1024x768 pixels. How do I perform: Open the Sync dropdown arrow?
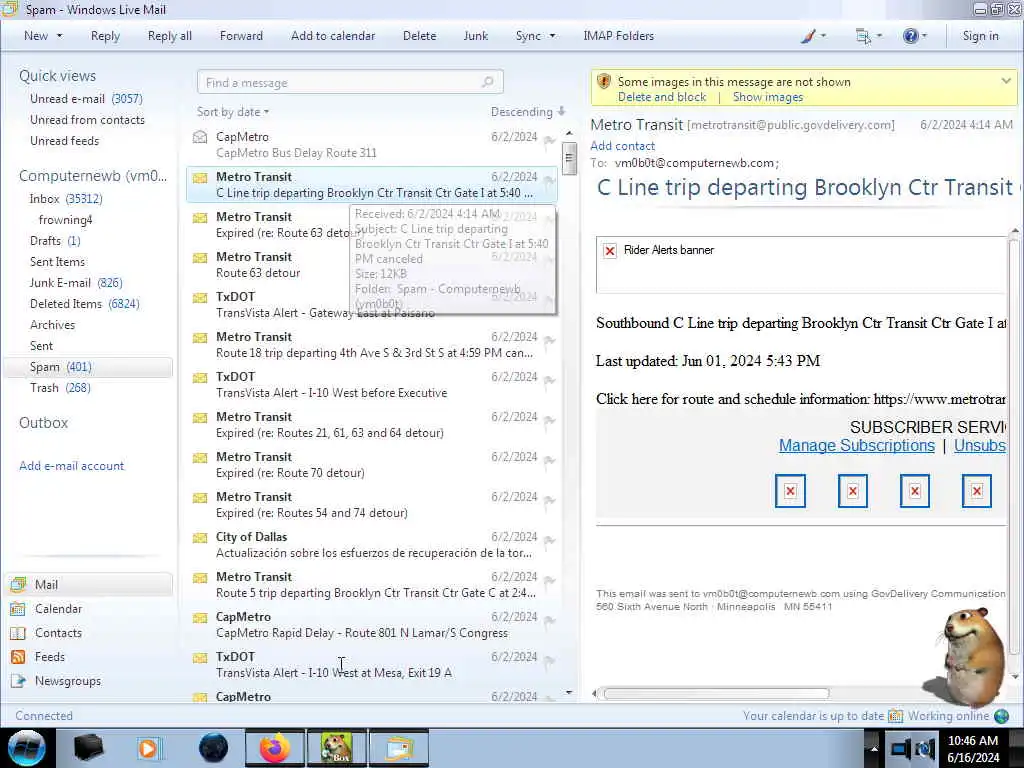[552, 36]
